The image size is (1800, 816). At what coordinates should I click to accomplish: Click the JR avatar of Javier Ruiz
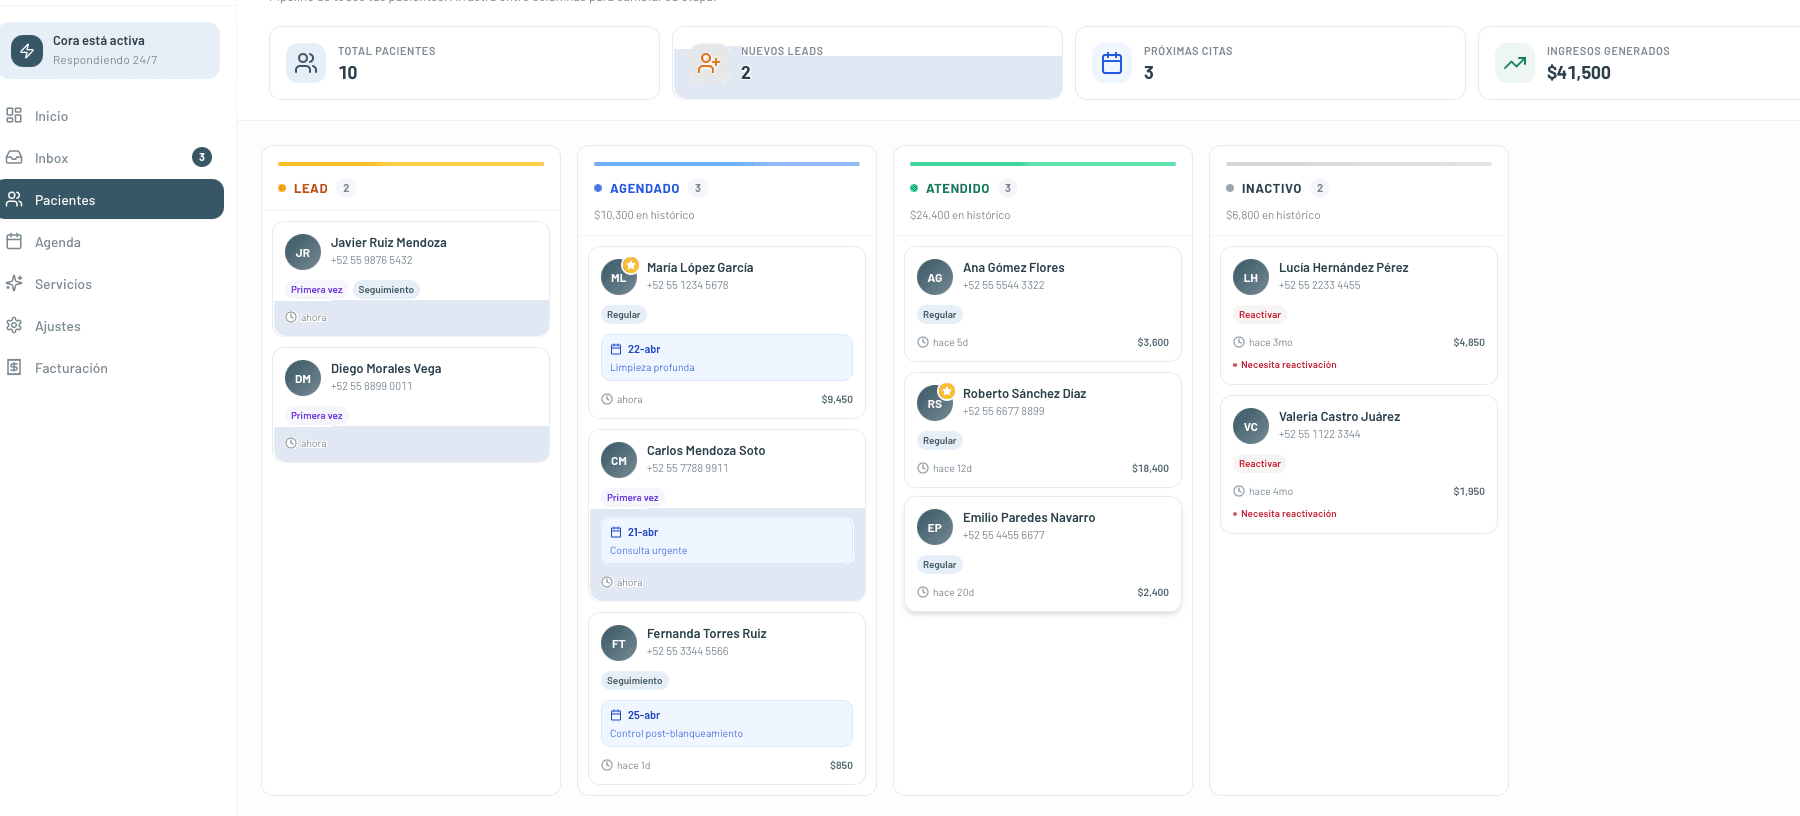pos(303,253)
